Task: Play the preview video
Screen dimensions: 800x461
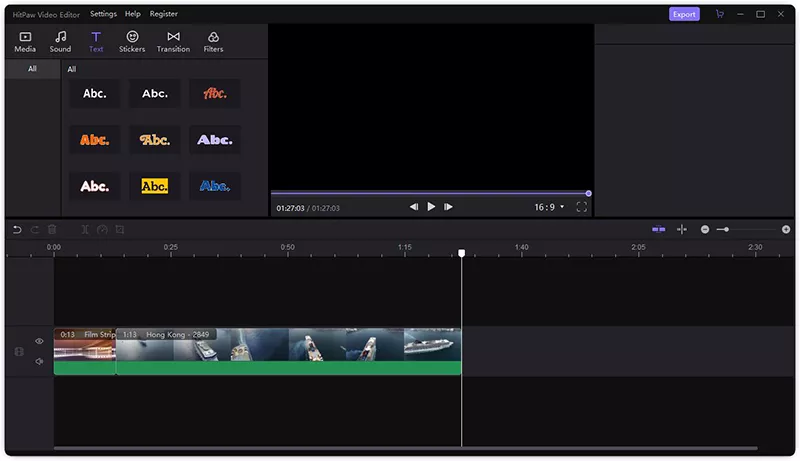Action: point(431,207)
